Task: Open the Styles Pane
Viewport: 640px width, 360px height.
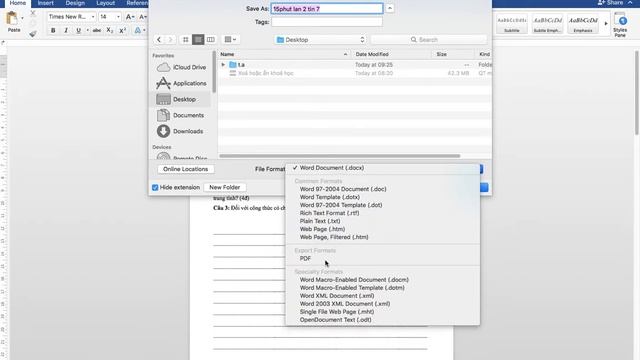Action: point(620,24)
